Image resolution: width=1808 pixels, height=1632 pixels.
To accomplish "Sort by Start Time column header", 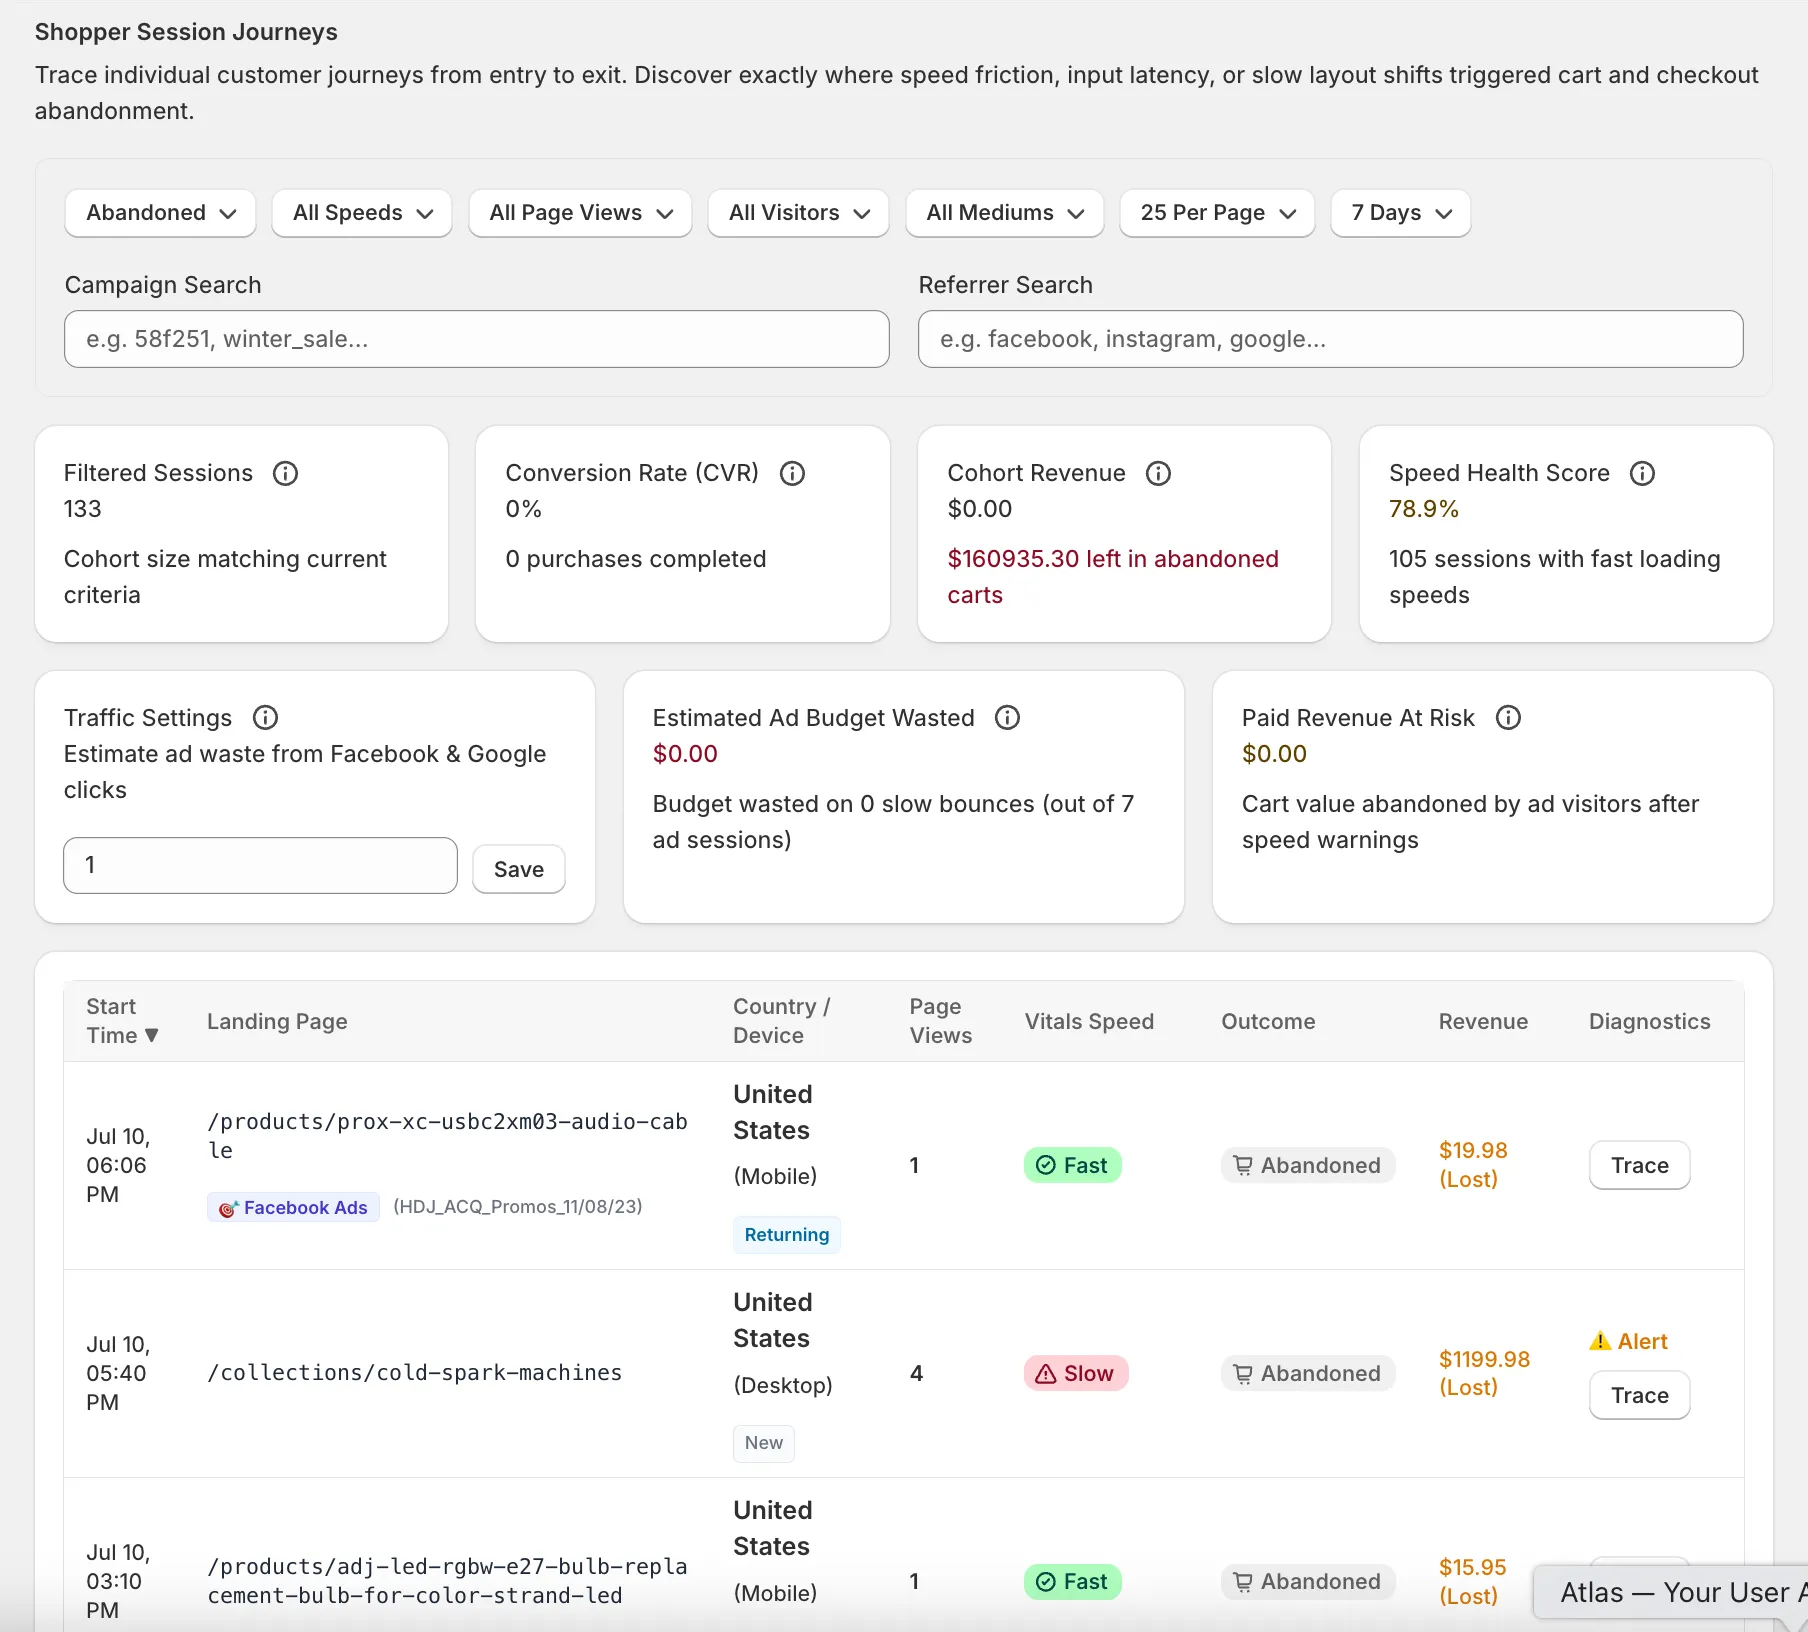I will pos(123,1021).
